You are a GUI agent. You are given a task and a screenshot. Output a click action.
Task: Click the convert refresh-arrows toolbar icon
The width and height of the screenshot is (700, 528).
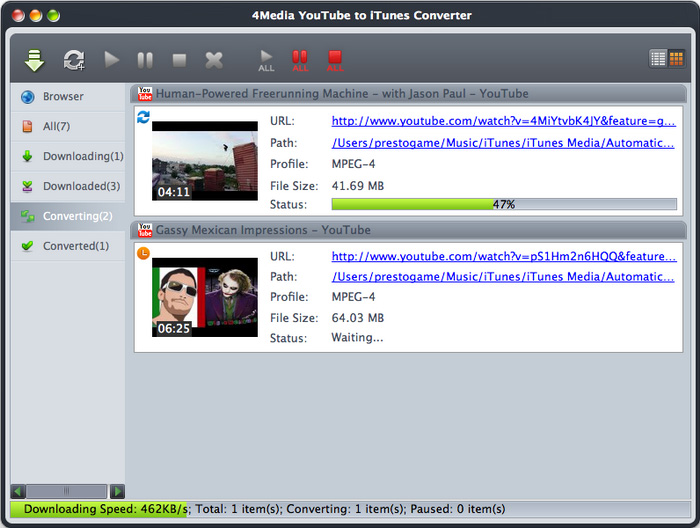(x=74, y=60)
